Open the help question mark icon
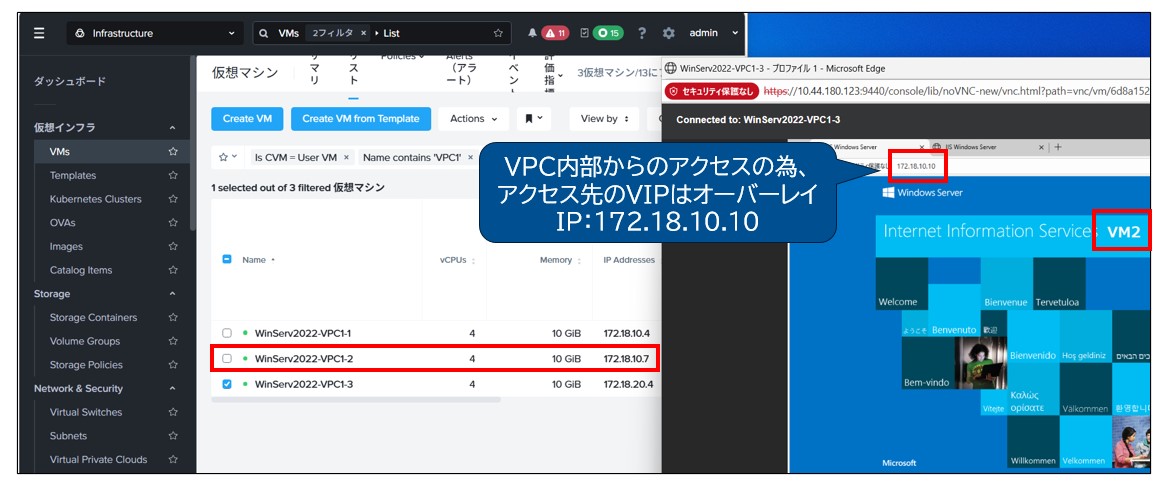This screenshot has width=1162, height=485. (642, 33)
